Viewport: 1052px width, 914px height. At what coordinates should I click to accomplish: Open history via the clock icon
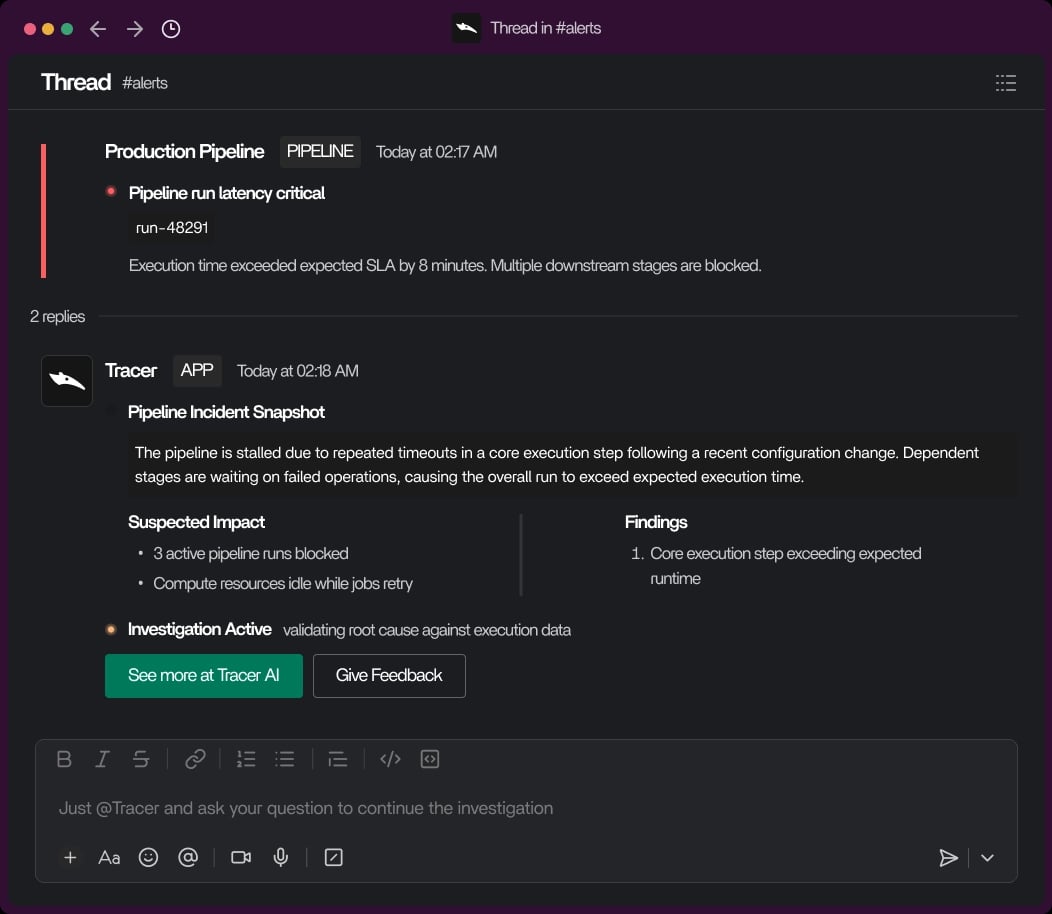coord(171,29)
